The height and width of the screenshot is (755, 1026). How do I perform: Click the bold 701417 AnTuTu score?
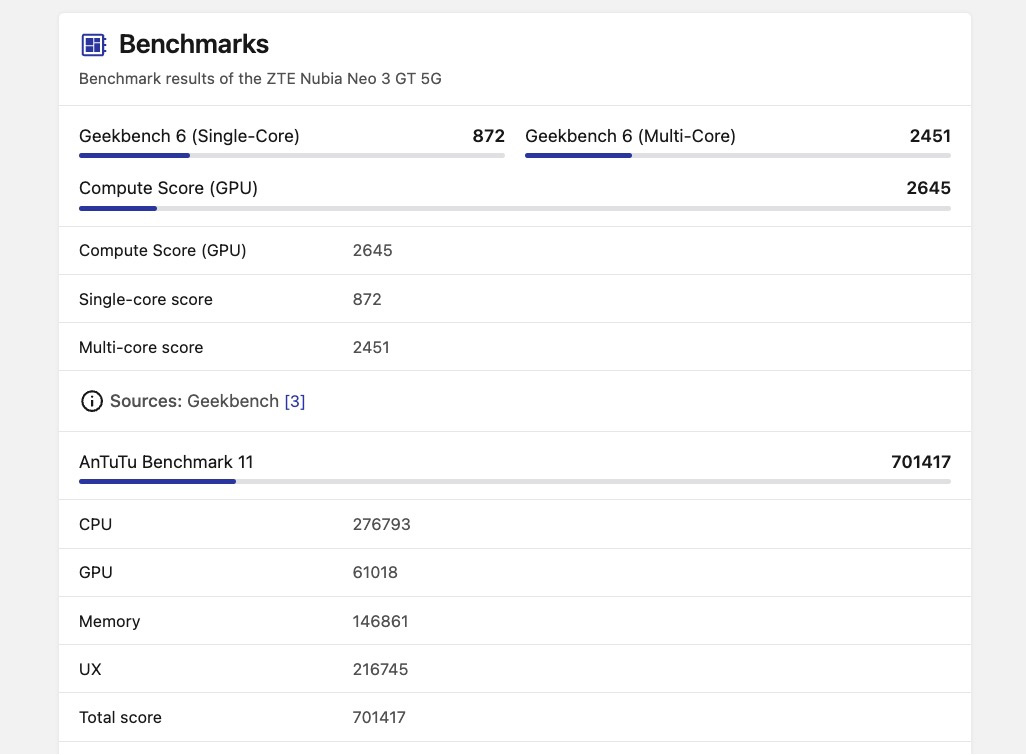tap(921, 462)
